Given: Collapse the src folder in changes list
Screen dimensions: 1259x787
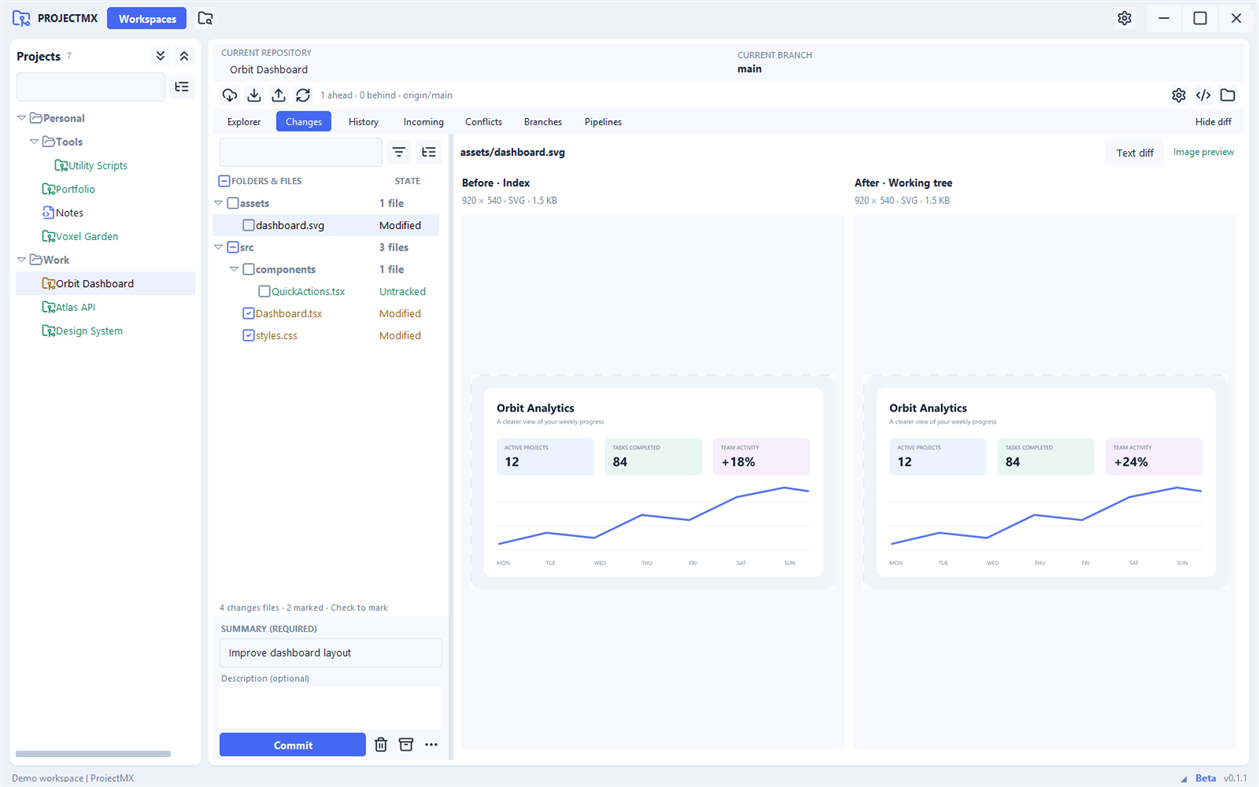Looking at the screenshot, I should click(x=219, y=247).
